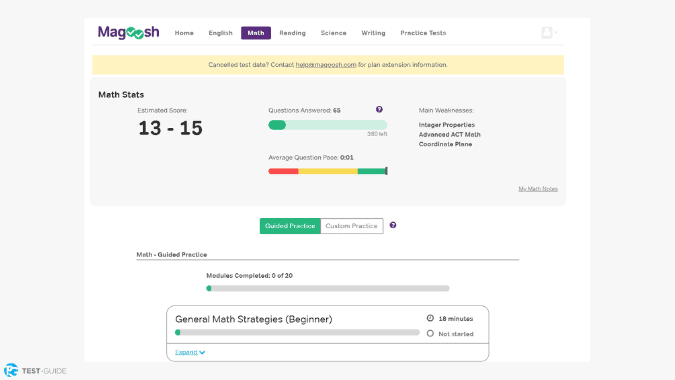Open the dropdown arrow next to profile avatar
The image size is (675, 380).
(x=556, y=33)
